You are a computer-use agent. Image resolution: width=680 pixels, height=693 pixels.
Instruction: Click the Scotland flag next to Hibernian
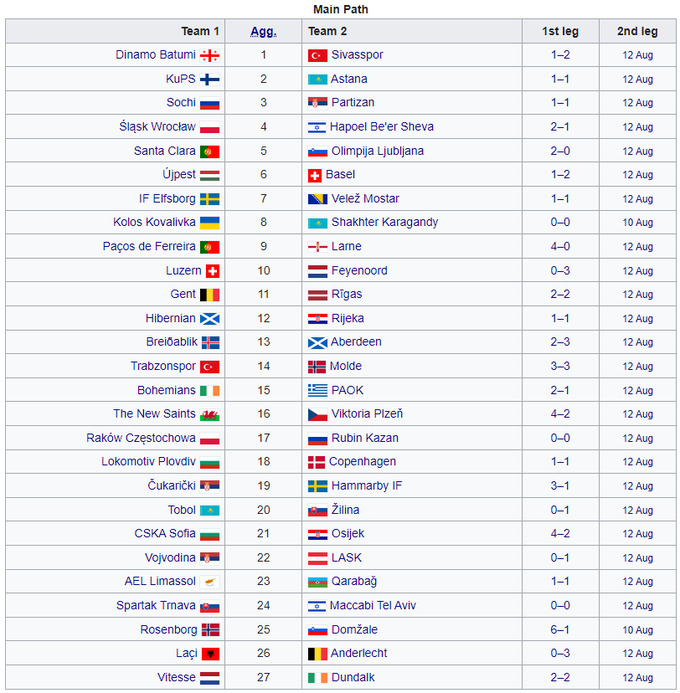click(x=210, y=319)
